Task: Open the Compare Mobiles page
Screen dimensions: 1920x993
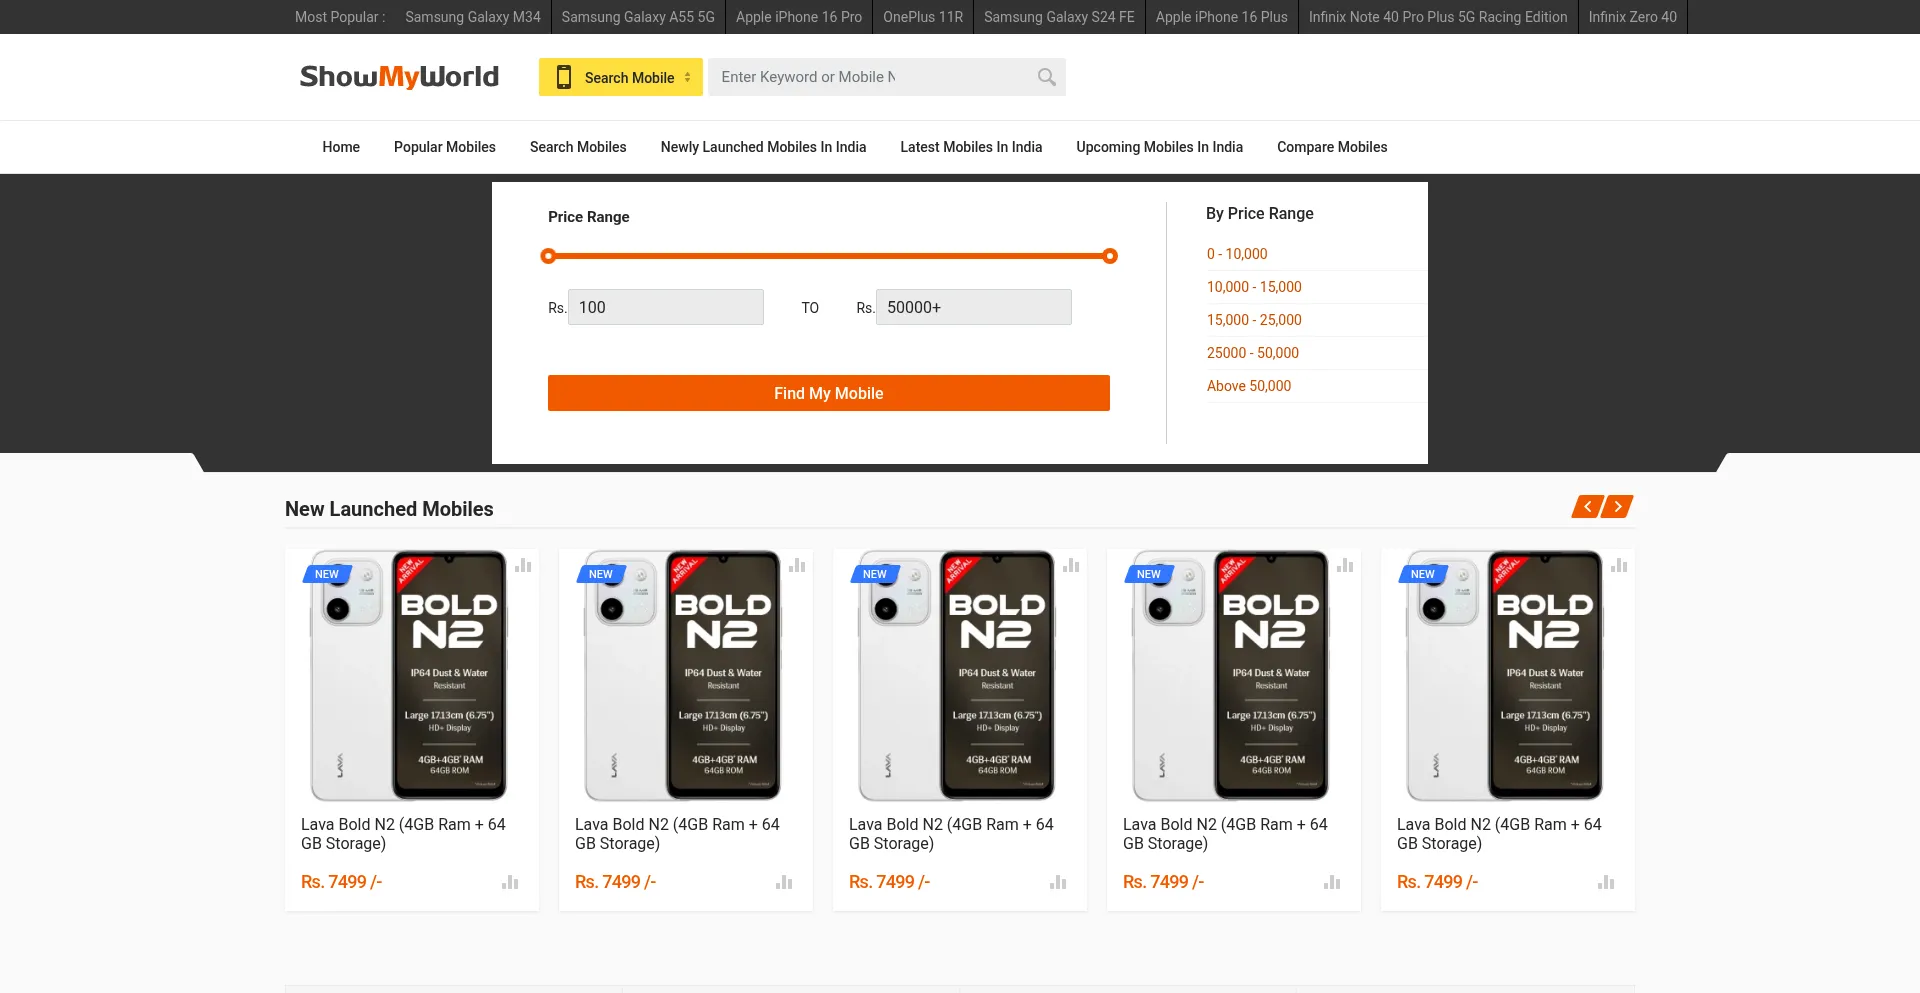Action: (1332, 147)
